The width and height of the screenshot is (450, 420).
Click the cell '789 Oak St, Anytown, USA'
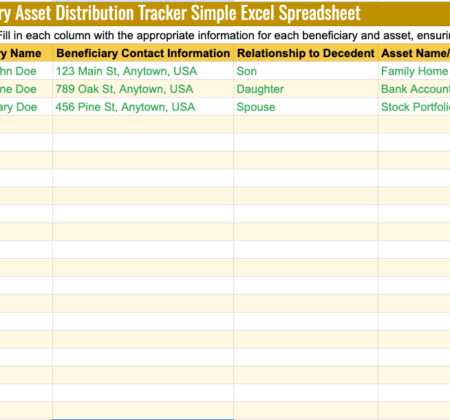(143, 89)
